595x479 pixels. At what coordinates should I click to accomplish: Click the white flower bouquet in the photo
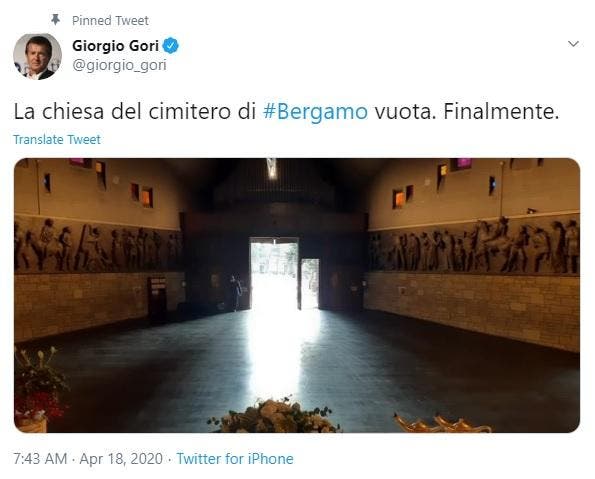(x=274, y=416)
